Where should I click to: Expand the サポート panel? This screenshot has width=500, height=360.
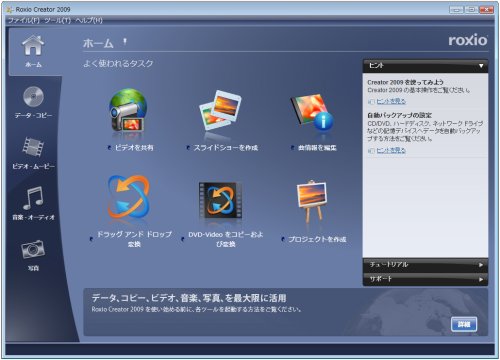click(425, 279)
